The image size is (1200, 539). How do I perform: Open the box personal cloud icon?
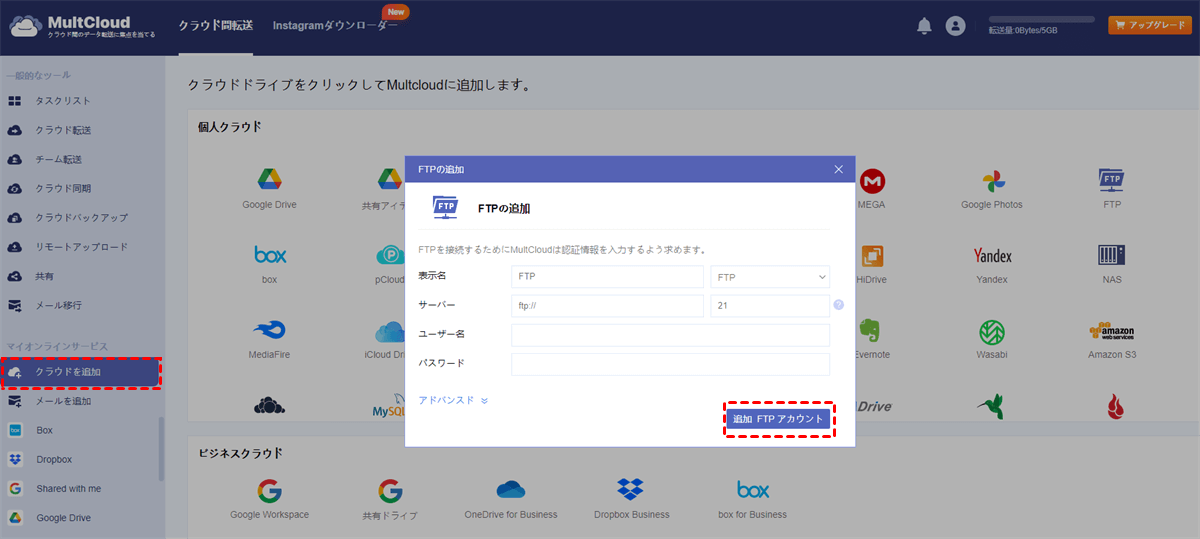[270, 255]
